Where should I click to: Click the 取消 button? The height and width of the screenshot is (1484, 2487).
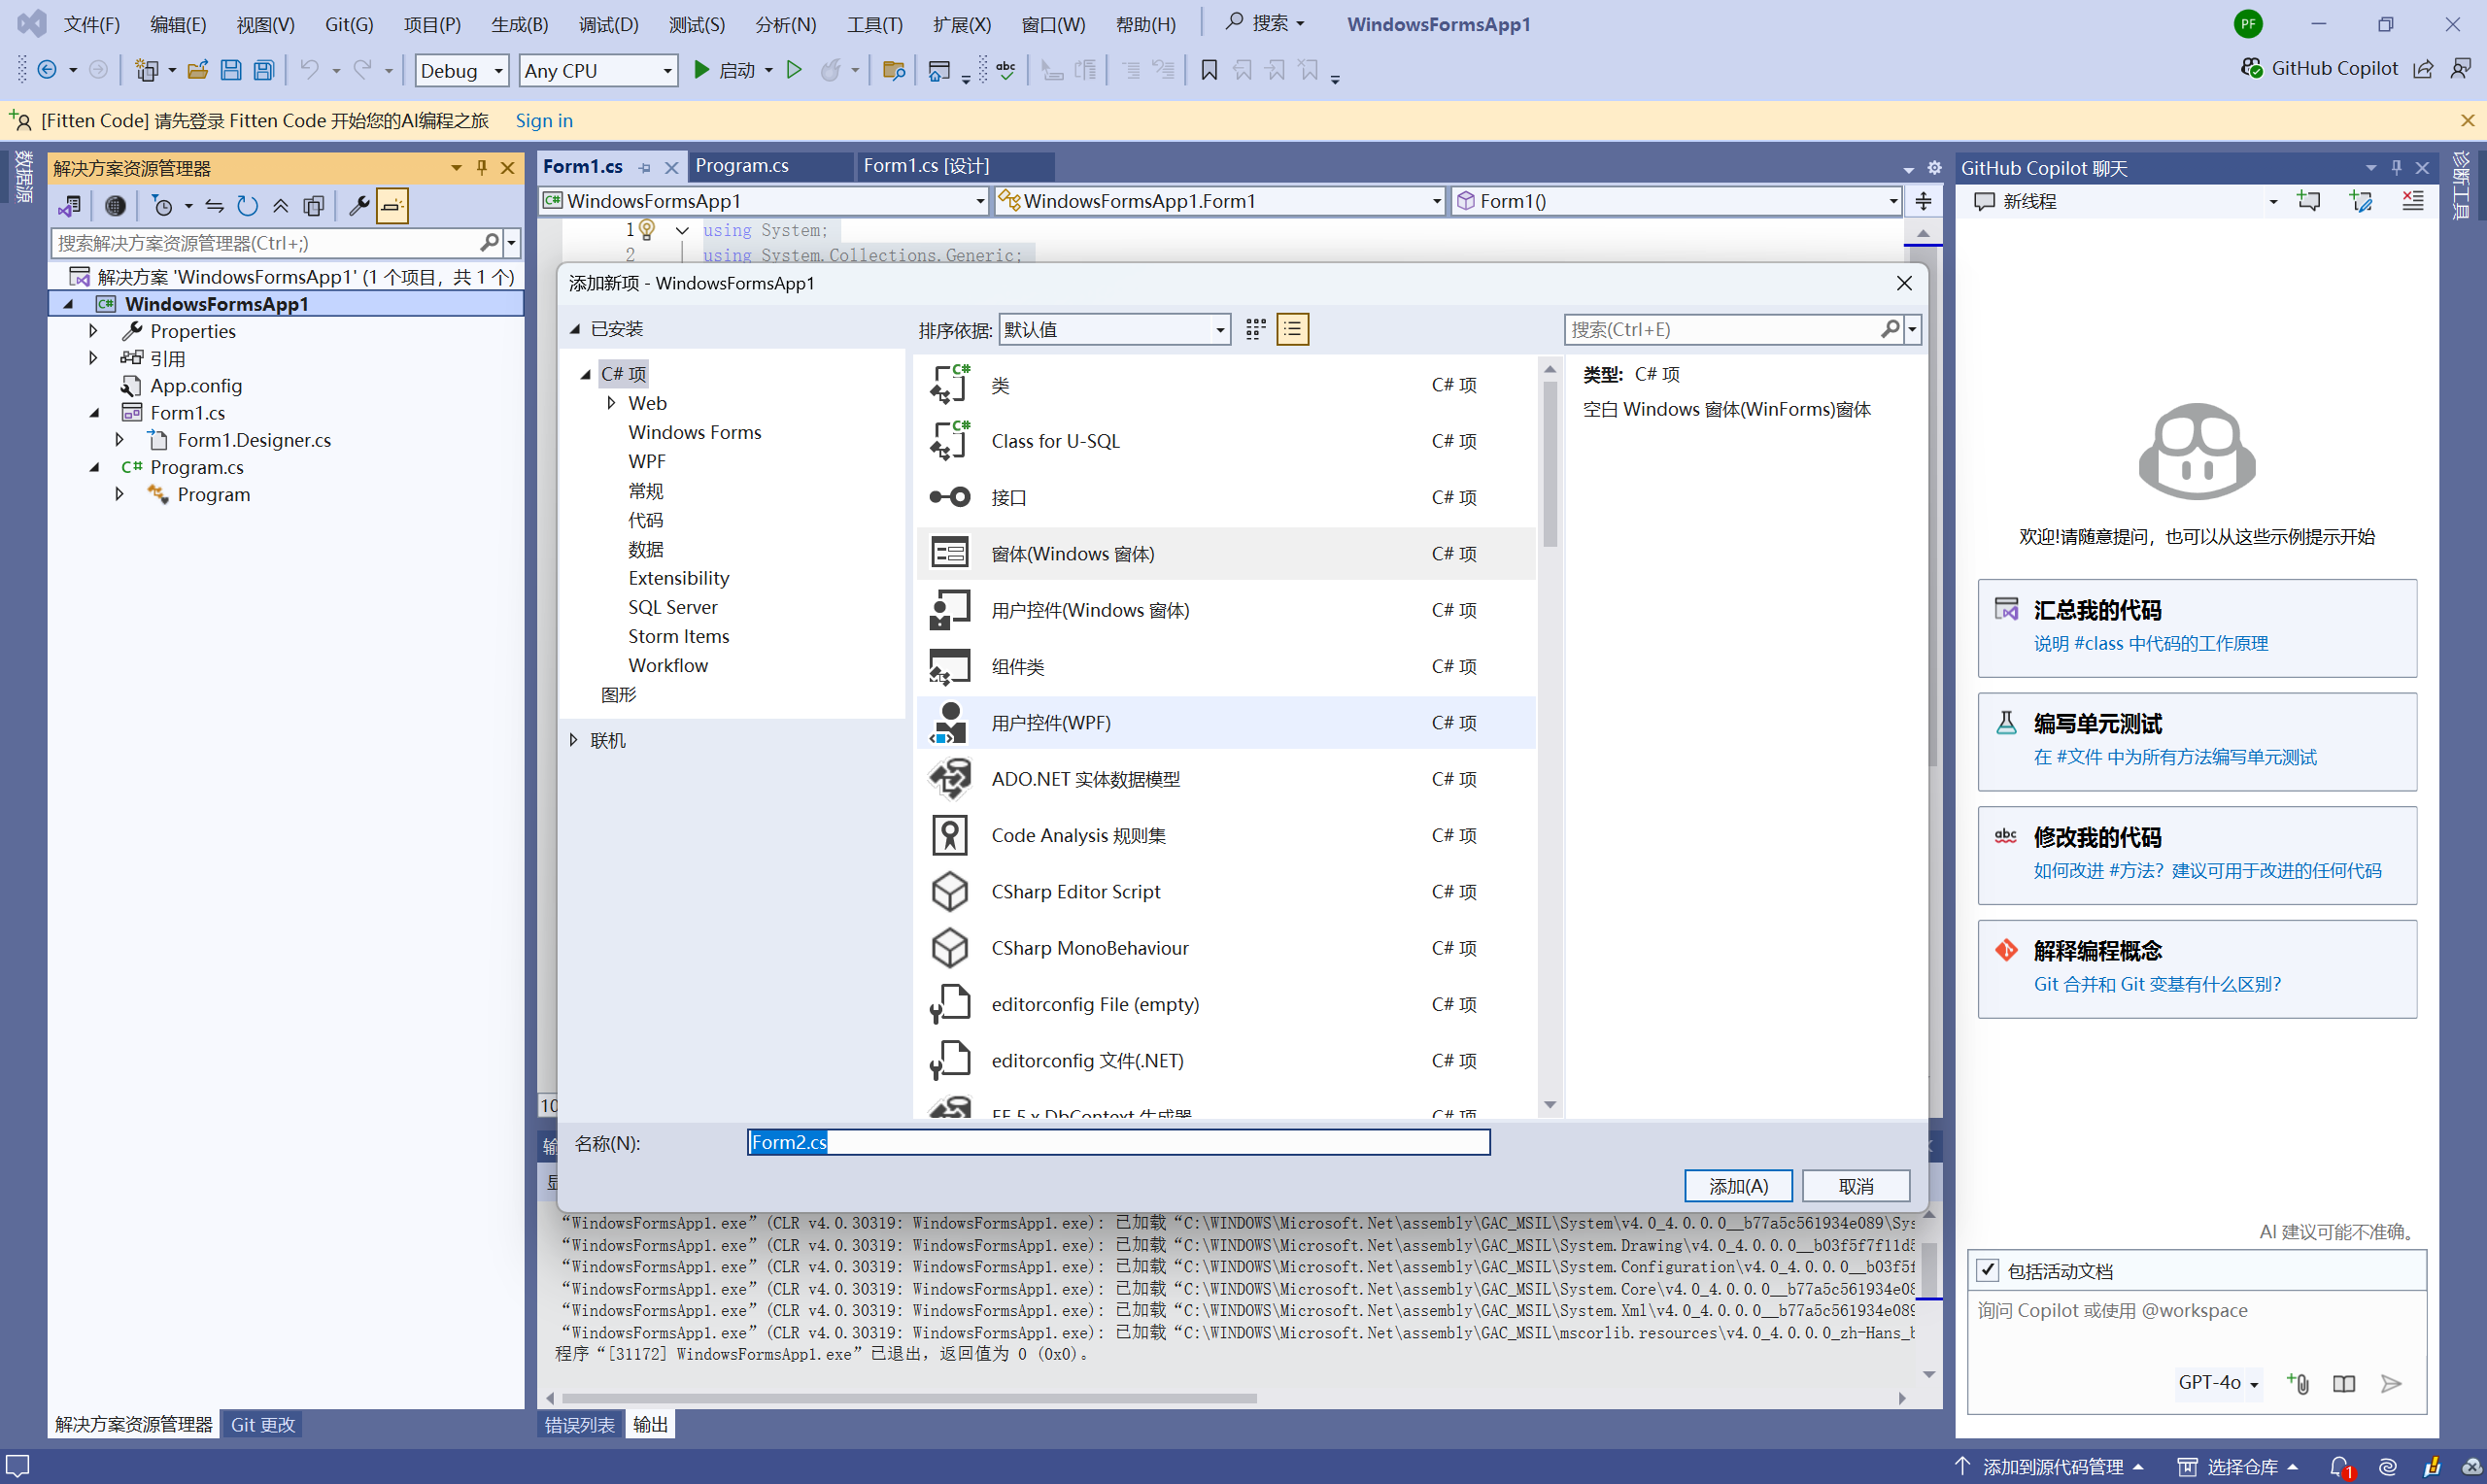(1856, 1186)
